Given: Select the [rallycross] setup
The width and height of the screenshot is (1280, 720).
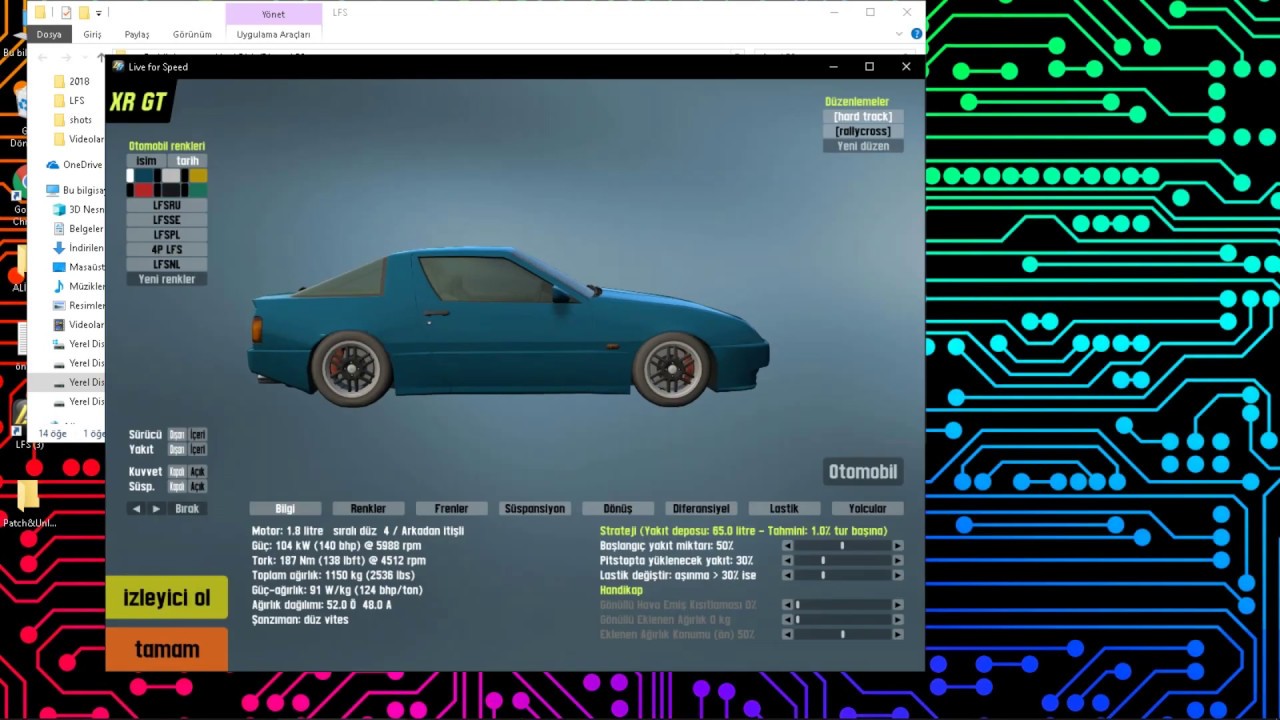Looking at the screenshot, I should click(x=863, y=131).
